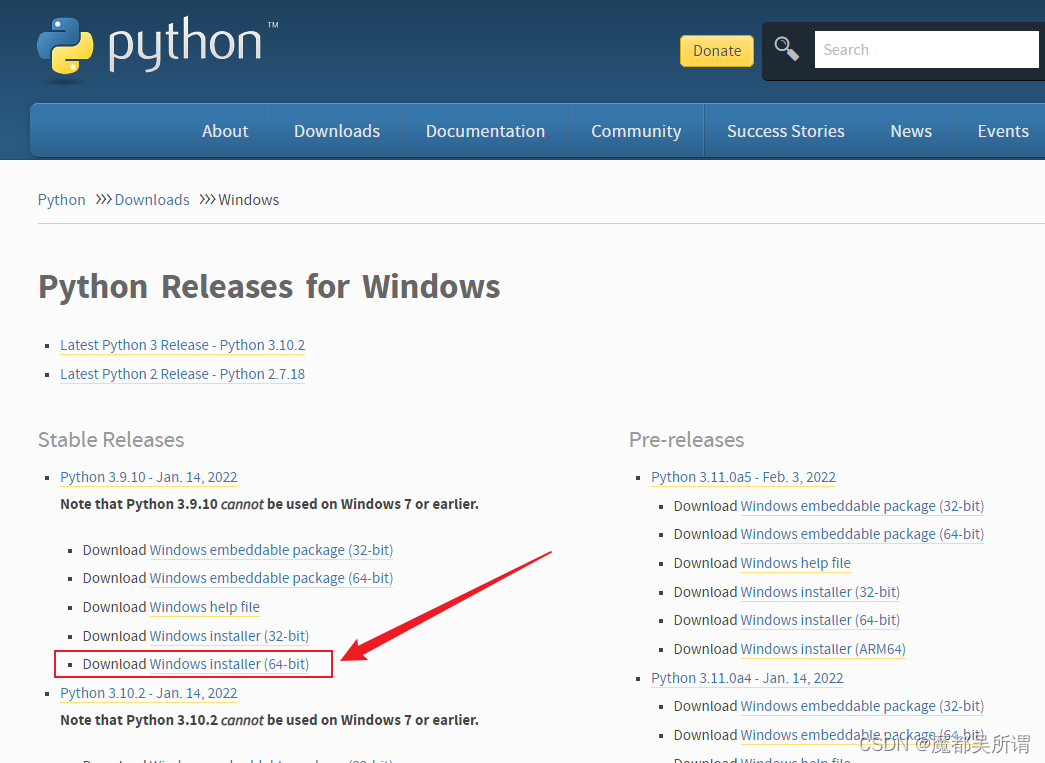1045x763 pixels.
Task: Go to Python breadcrumb link
Action: 61,200
